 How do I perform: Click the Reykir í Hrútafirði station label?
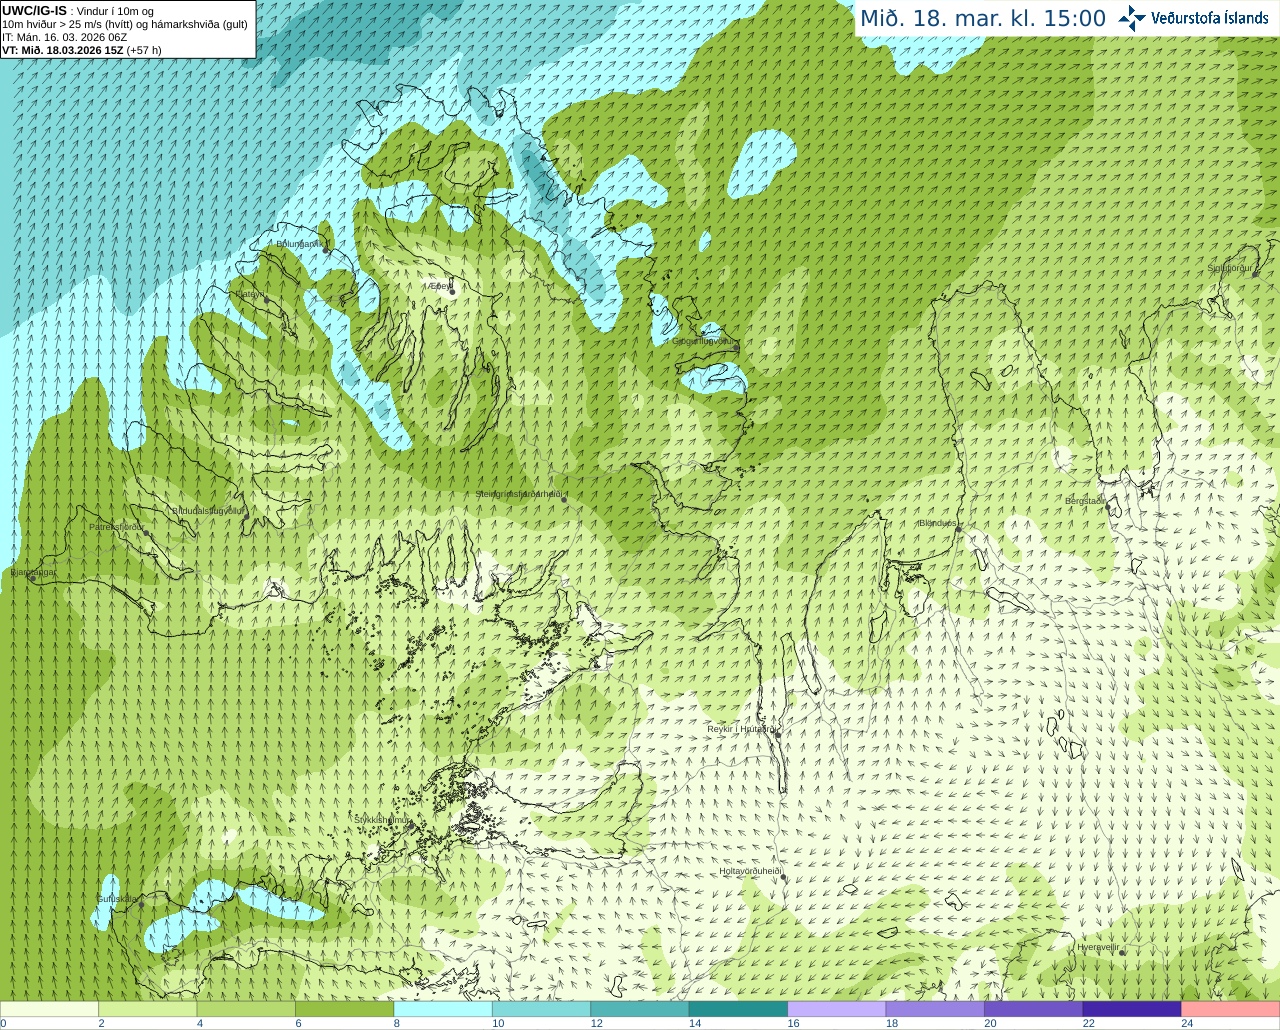[x=740, y=729]
